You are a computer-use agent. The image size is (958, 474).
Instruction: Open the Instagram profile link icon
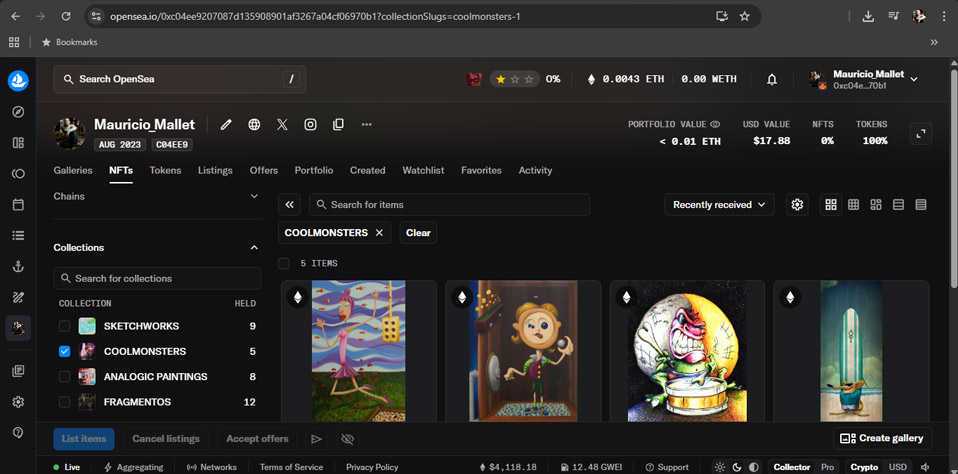point(311,125)
